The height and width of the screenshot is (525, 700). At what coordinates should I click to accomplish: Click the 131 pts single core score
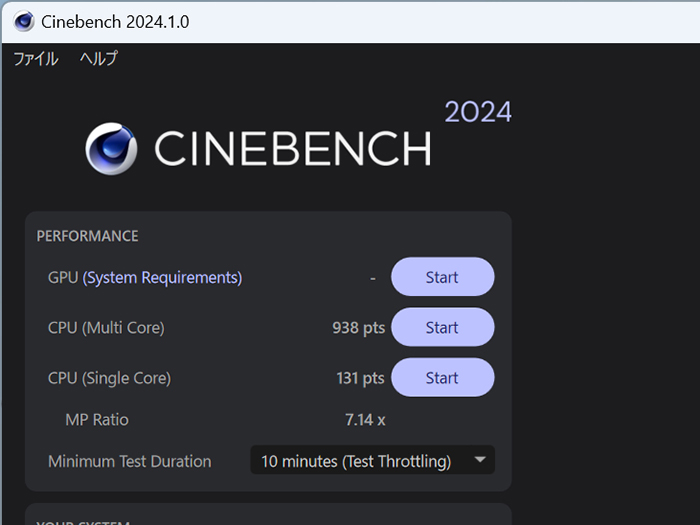click(x=360, y=378)
